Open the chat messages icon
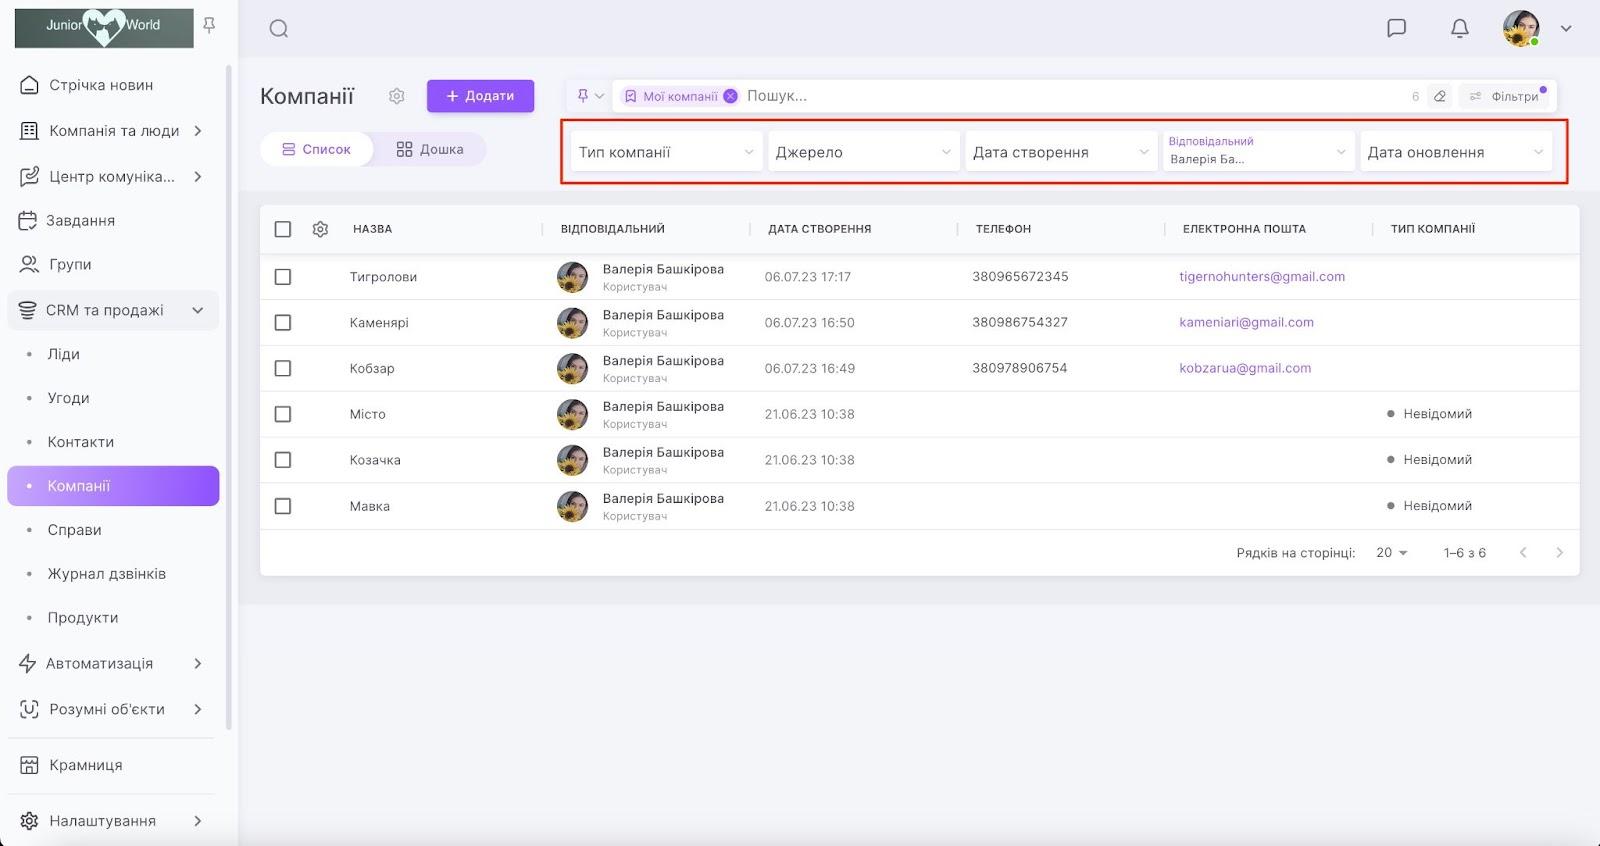1600x846 pixels. tap(1397, 28)
